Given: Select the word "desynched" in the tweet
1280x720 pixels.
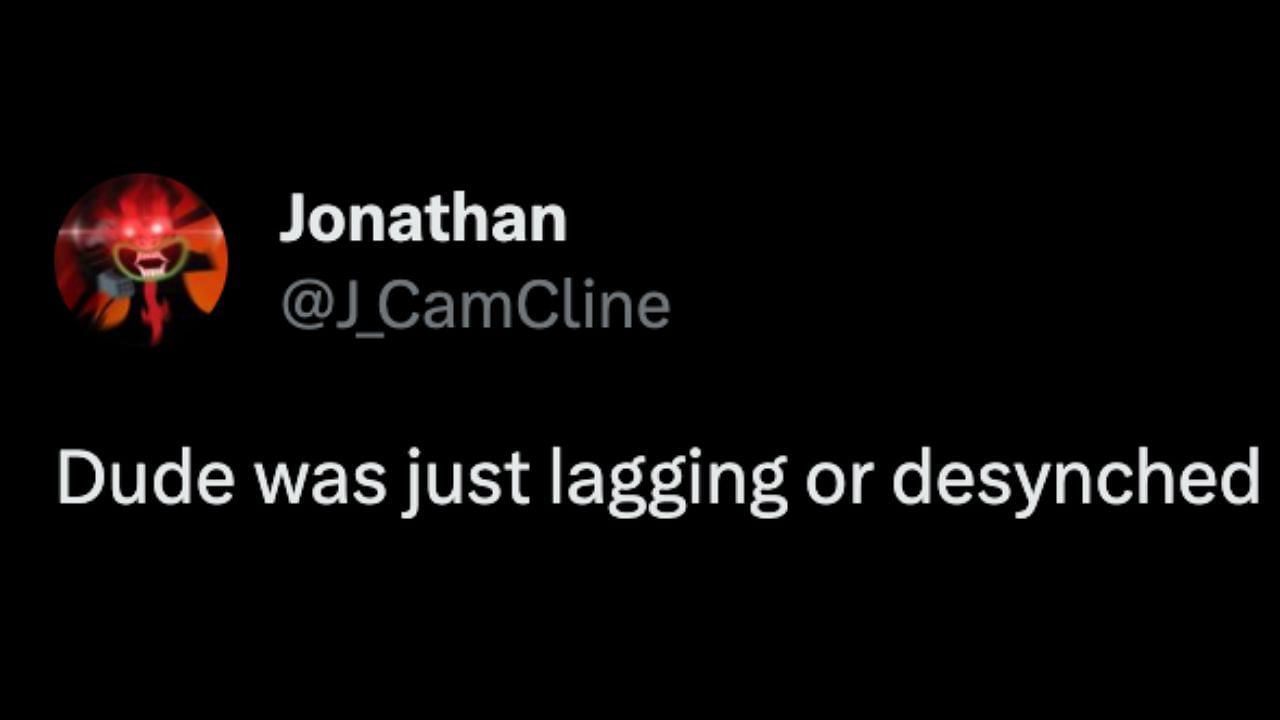Looking at the screenshot, I should (x=1075, y=478).
